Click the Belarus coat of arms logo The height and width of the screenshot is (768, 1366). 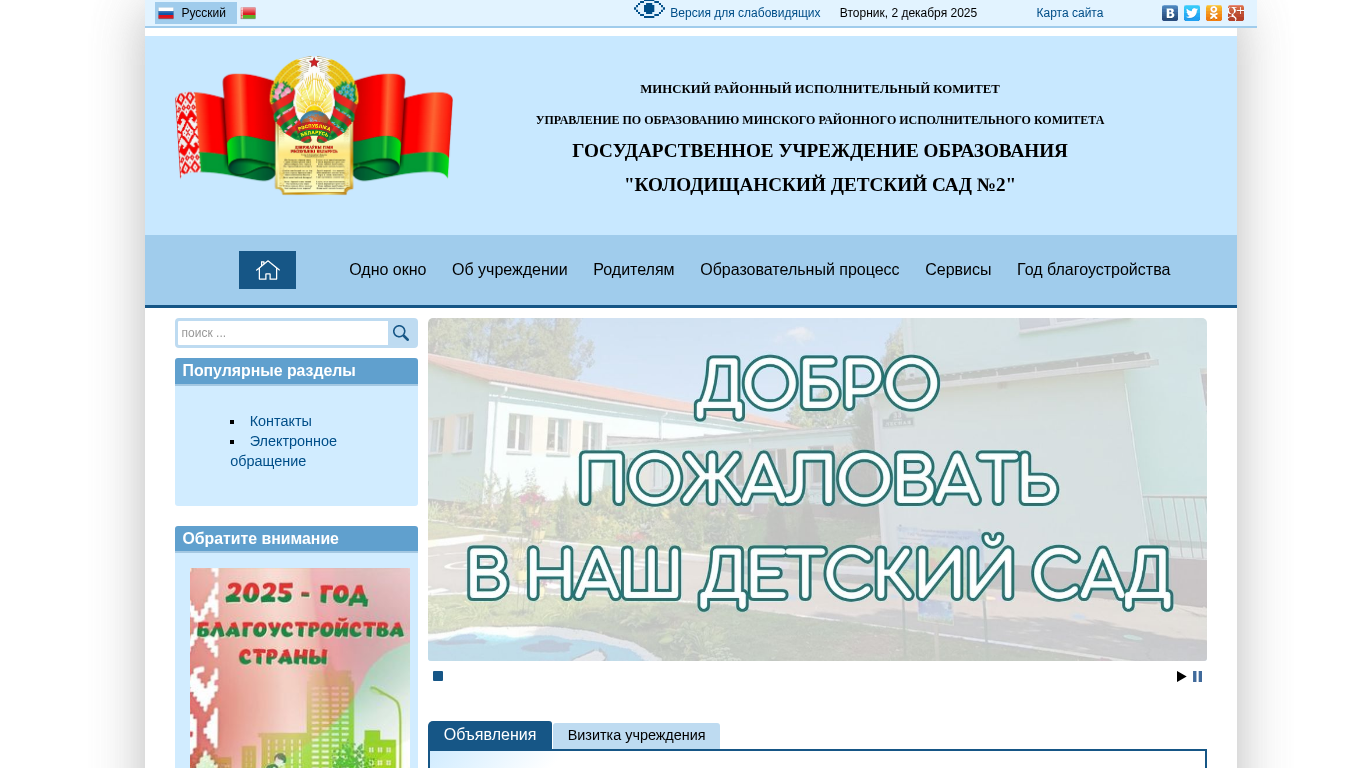[314, 125]
